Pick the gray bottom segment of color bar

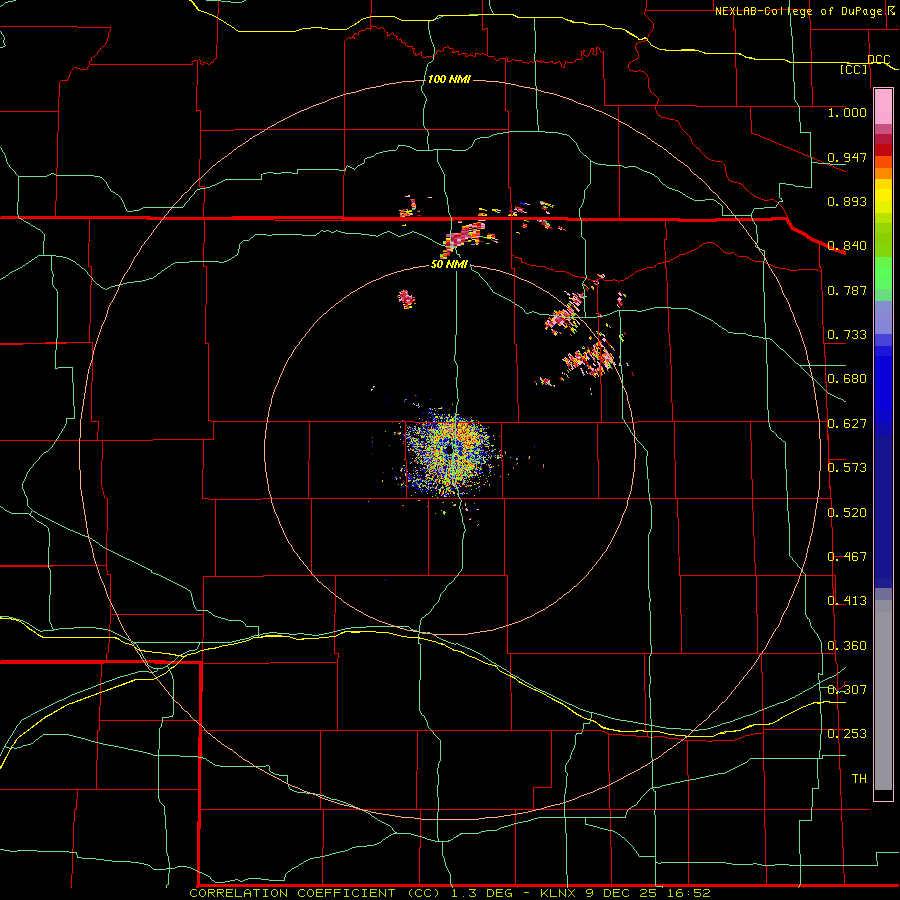click(883, 695)
